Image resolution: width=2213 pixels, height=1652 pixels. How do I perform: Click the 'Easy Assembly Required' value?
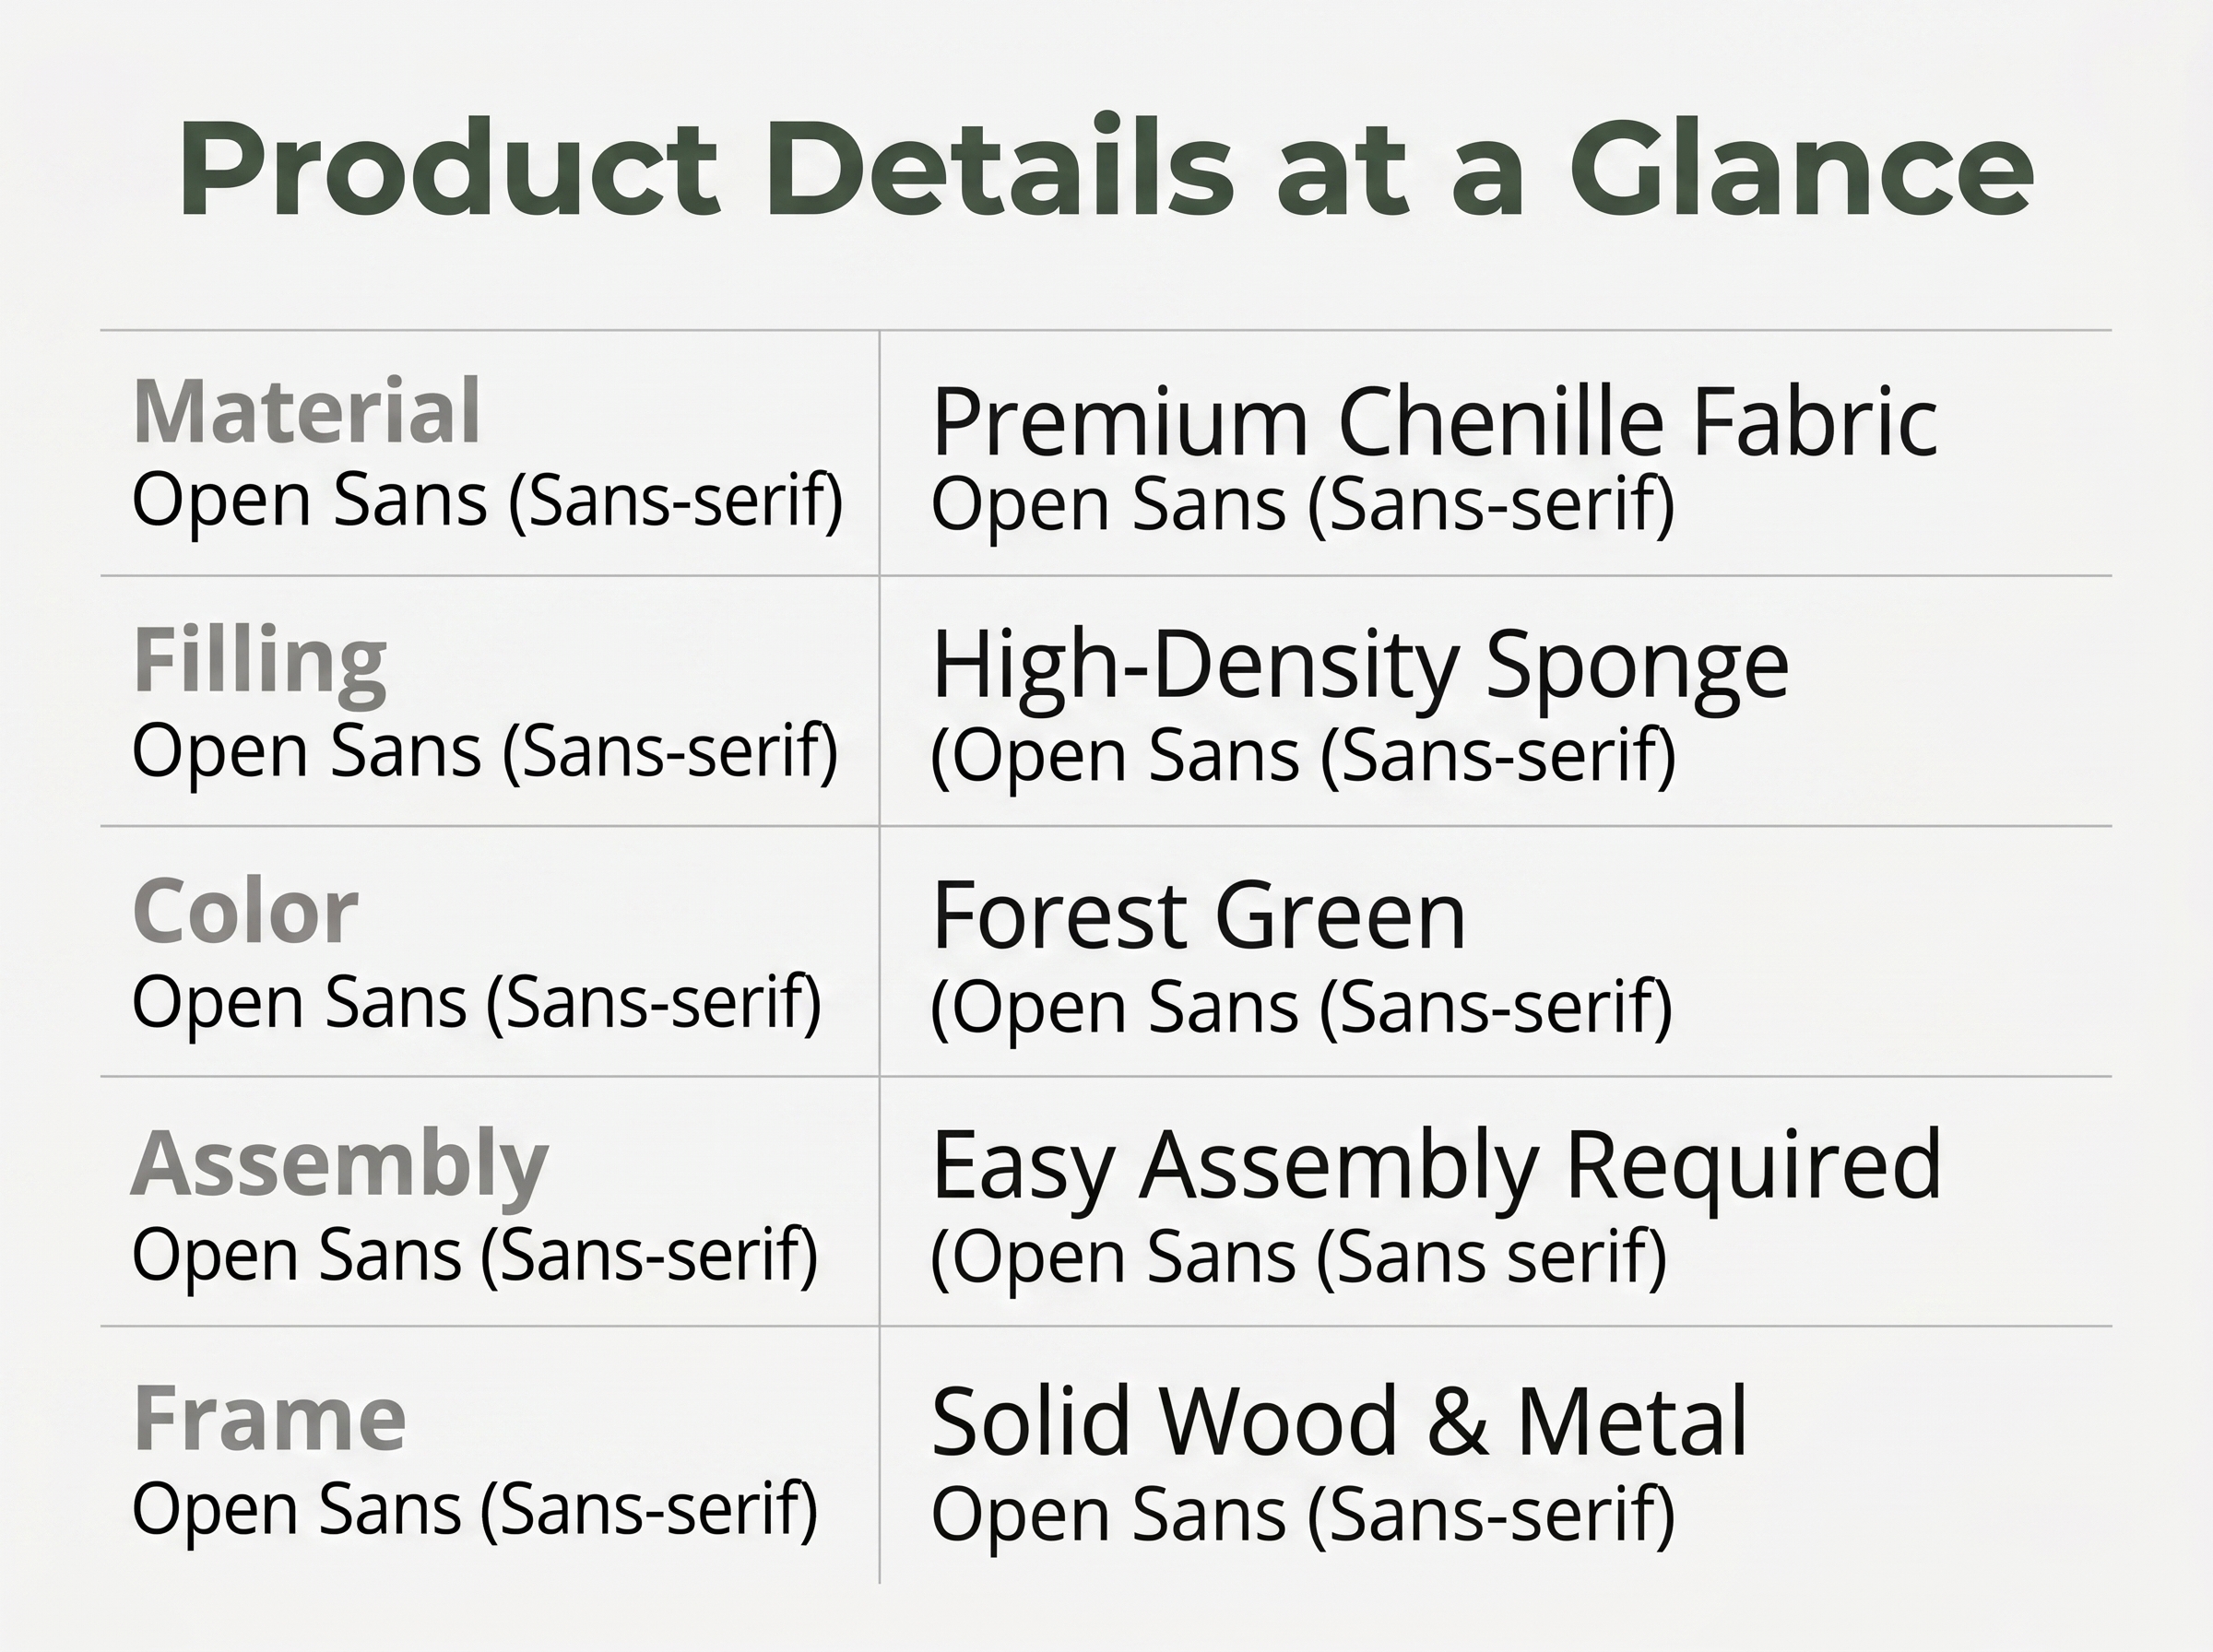pyautogui.click(x=1436, y=1170)
